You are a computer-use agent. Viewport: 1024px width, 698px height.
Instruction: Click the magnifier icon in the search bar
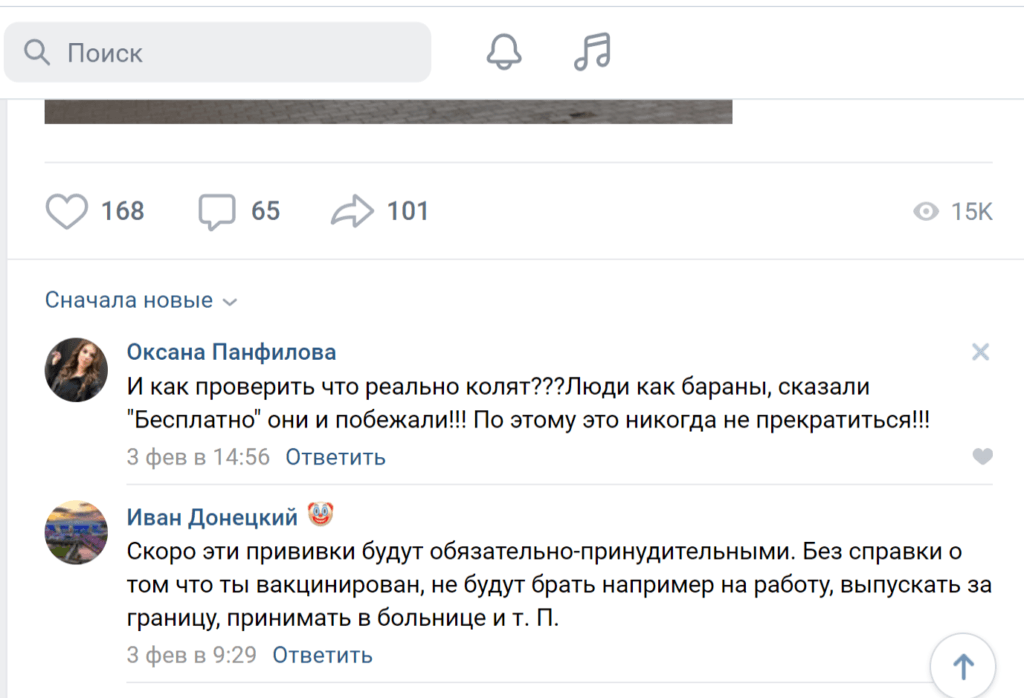pyautogui.click(x=37, y=52)
